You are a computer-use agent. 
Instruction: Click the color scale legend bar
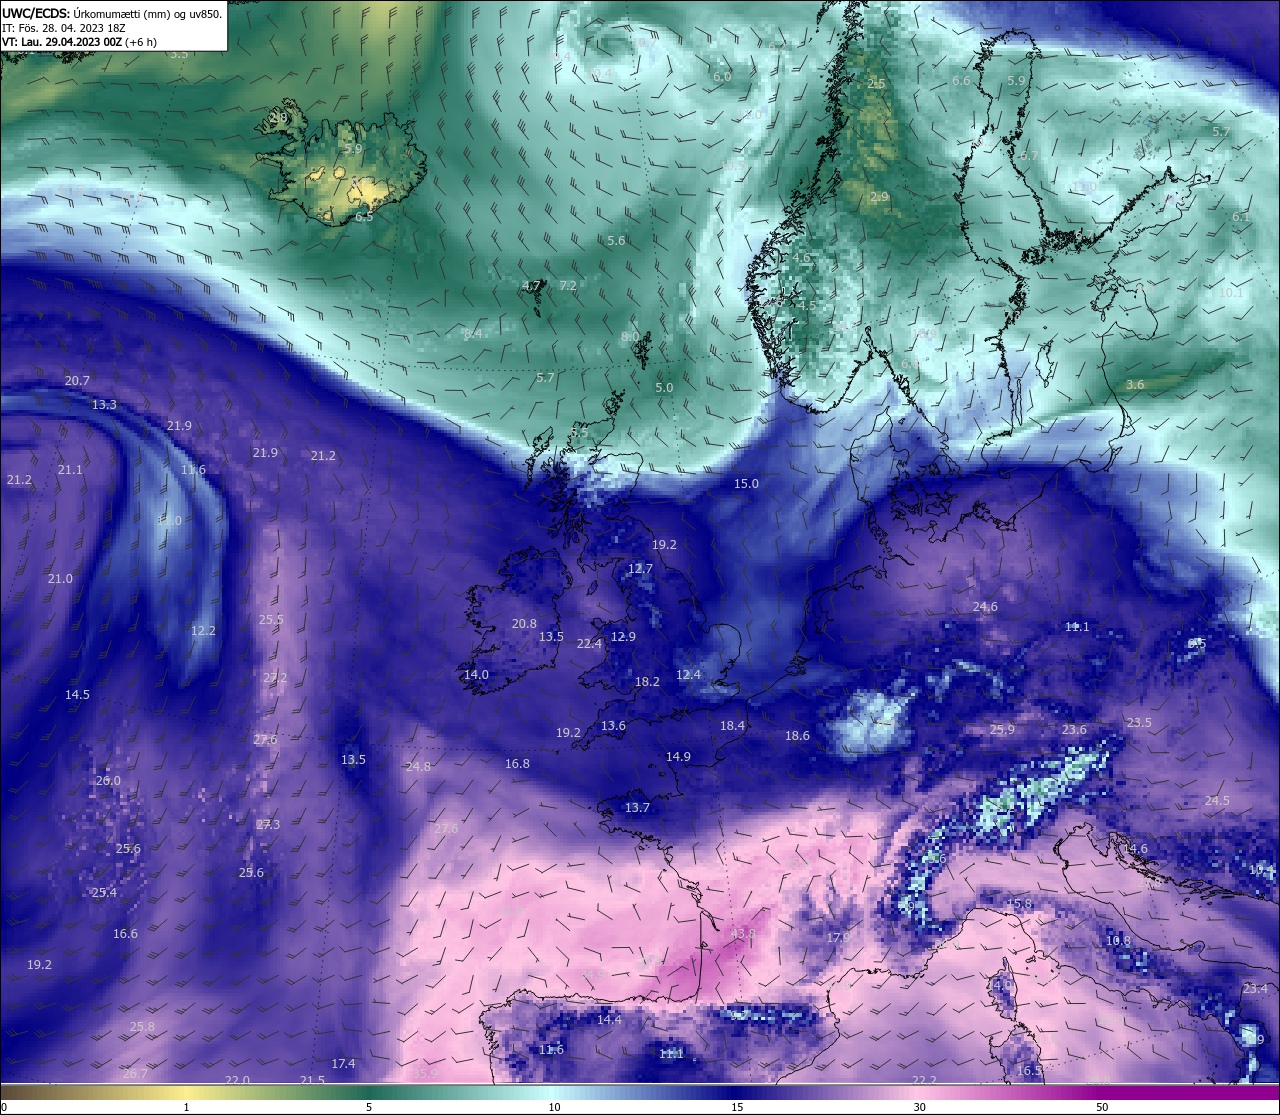[640, 1092]
